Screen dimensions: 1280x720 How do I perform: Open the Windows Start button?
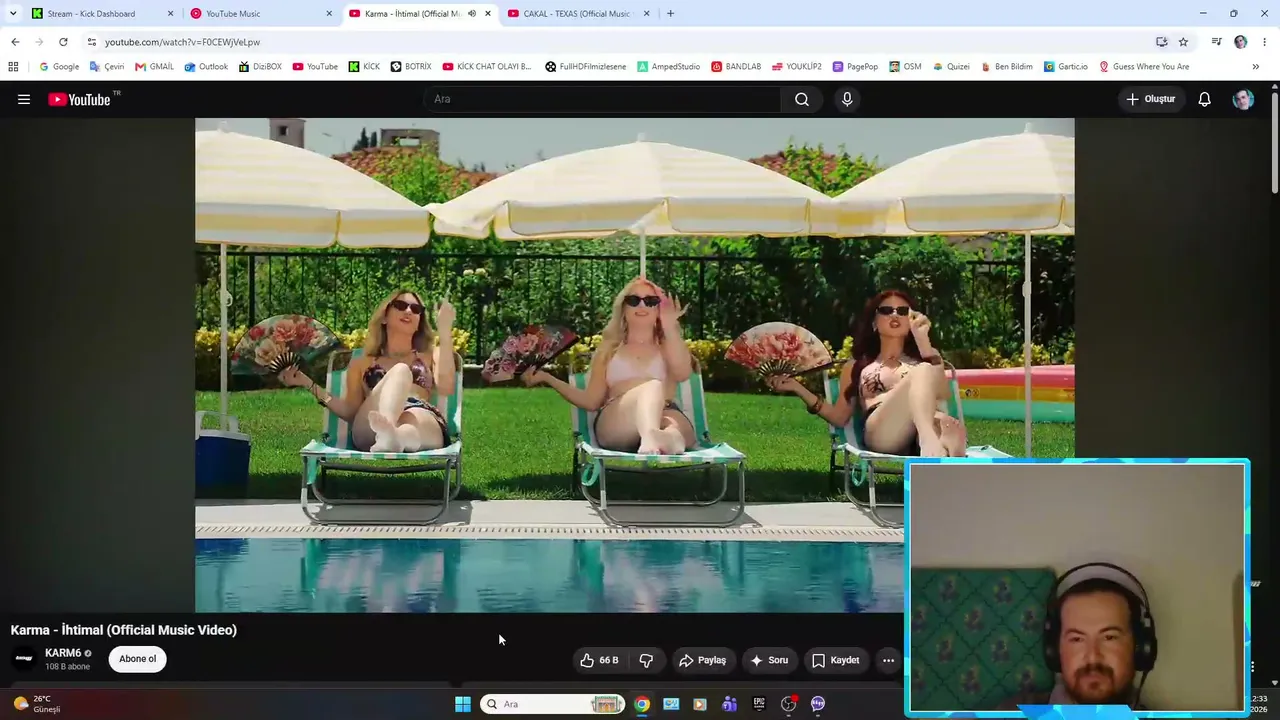tap(463, 704)
